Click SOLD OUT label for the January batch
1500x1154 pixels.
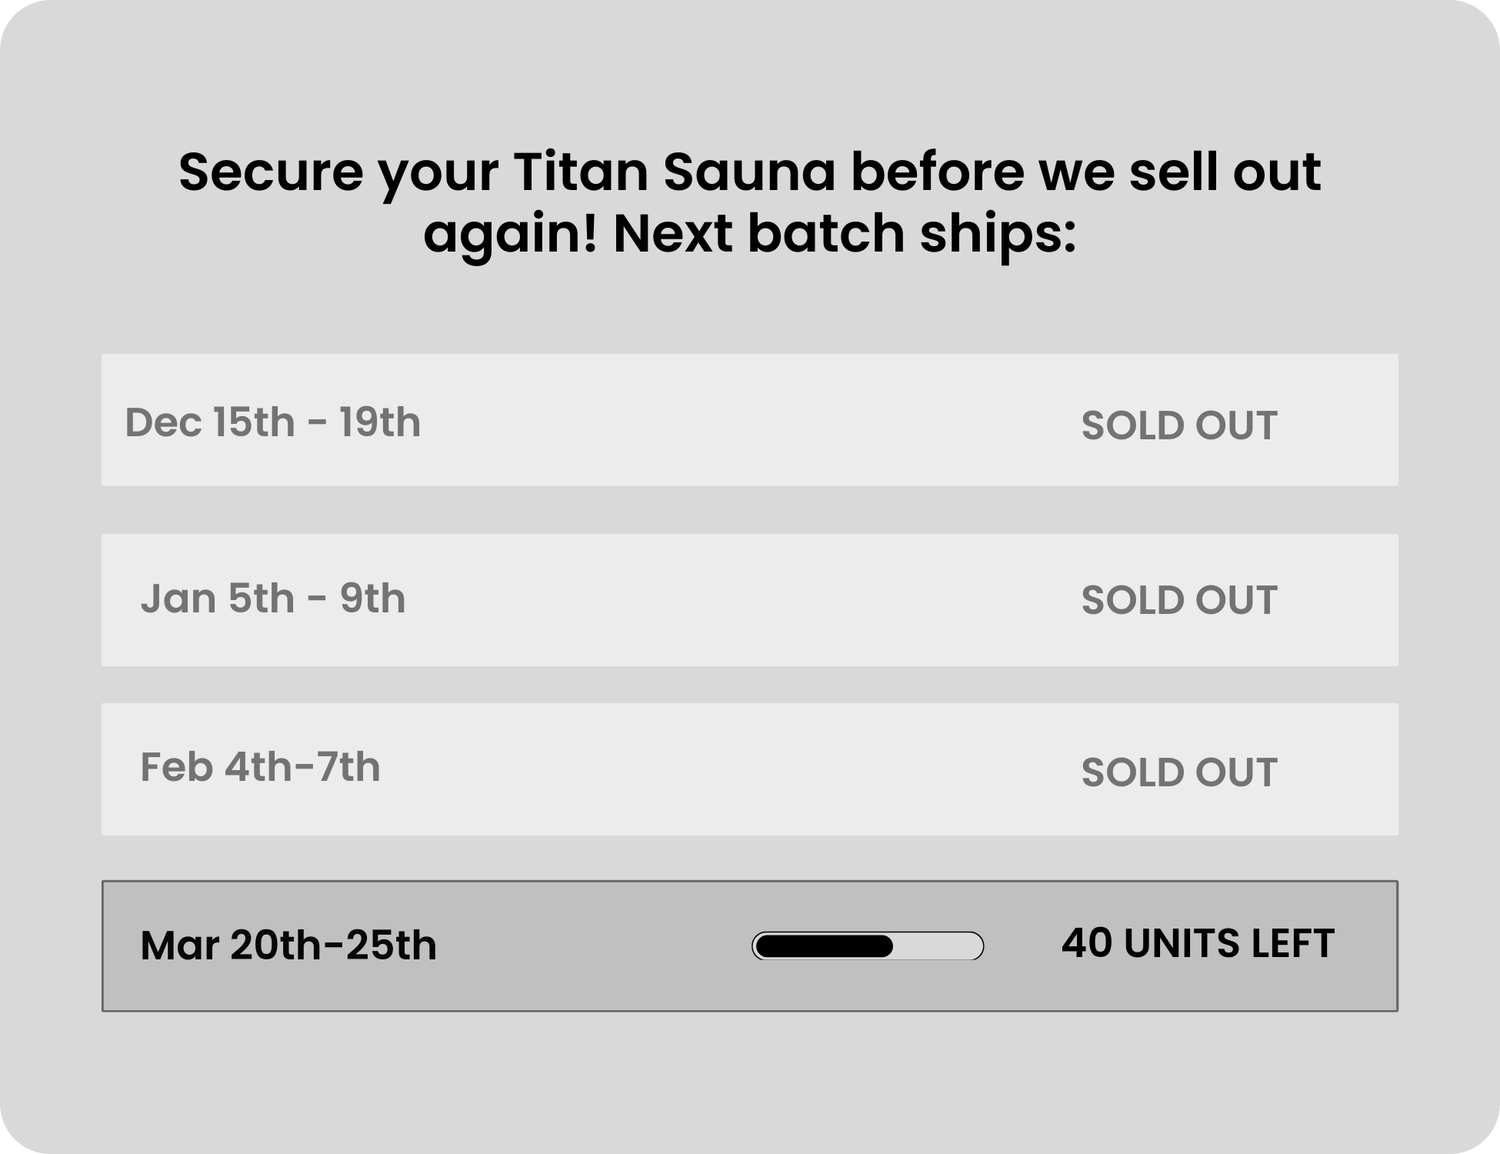tap(1179, 601)
